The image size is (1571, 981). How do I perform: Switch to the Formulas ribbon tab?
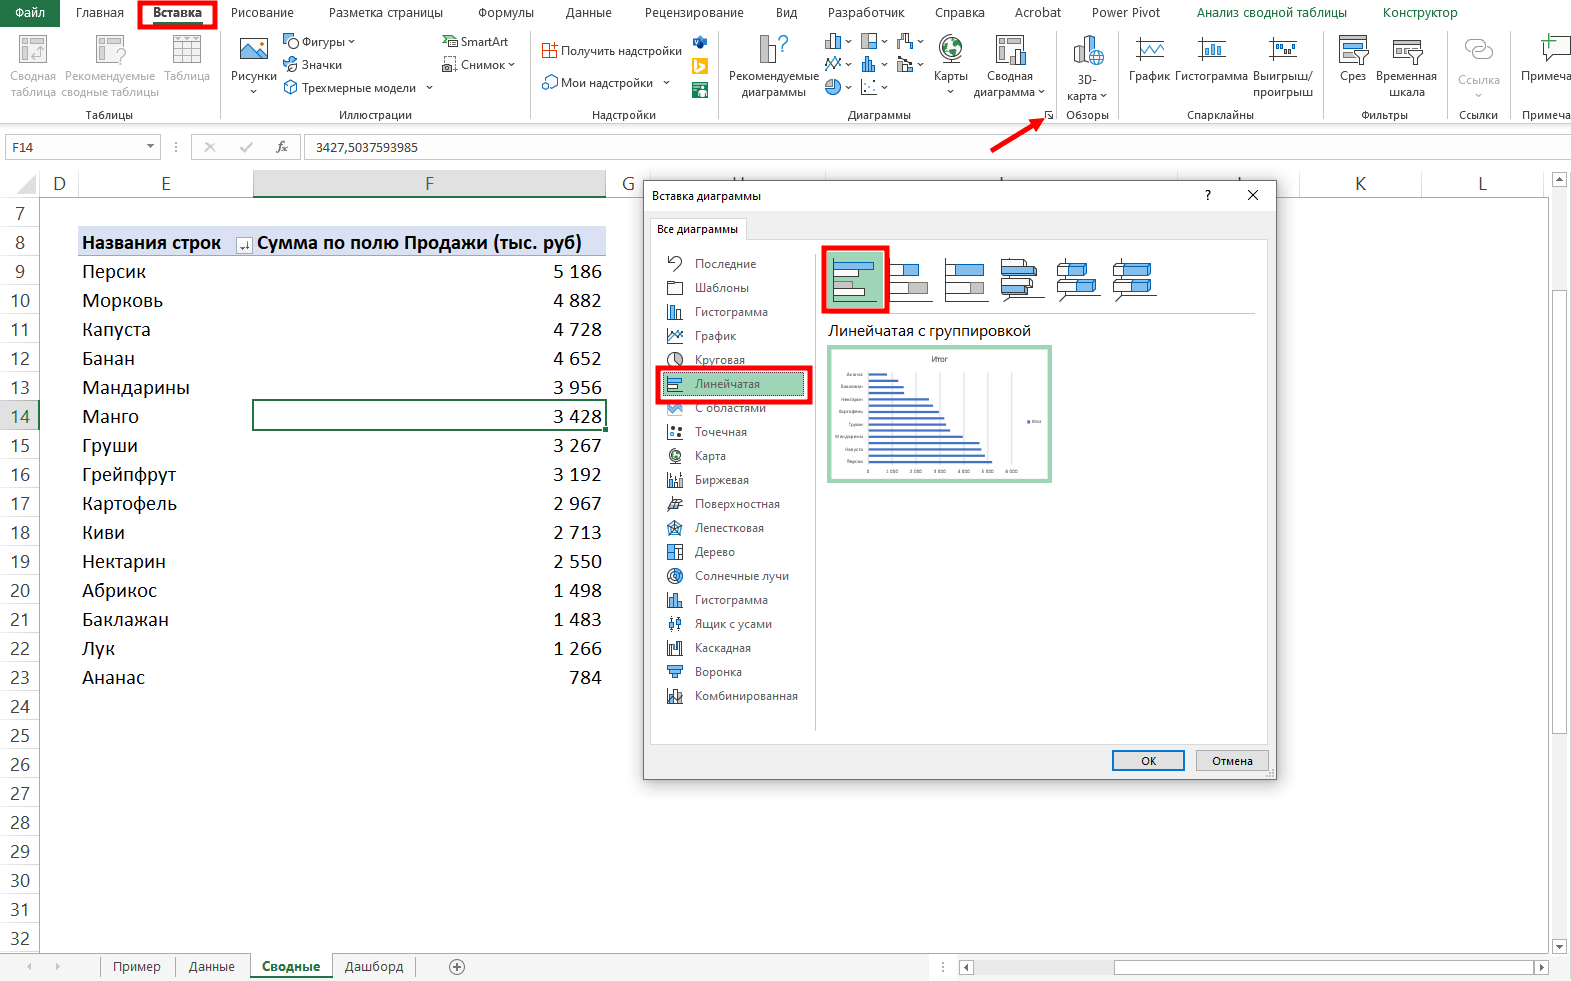(505, 13)
